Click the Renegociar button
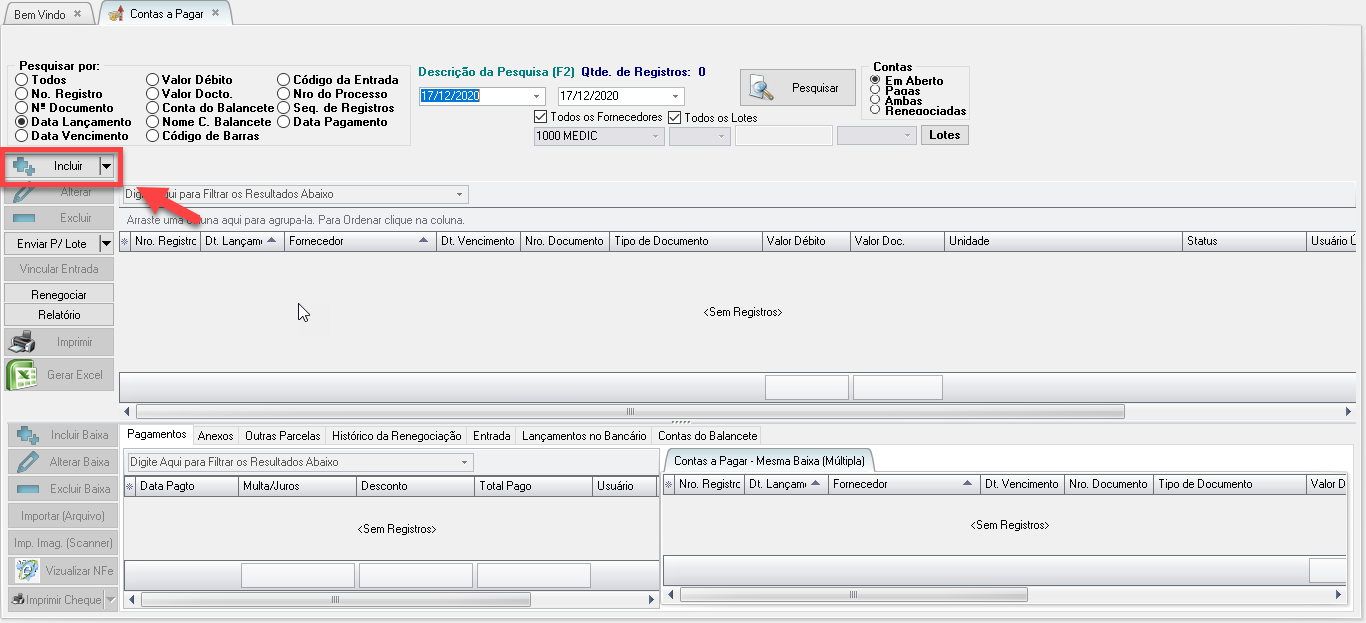This screenshot has width=1366, height=623. tap(59, 295)
